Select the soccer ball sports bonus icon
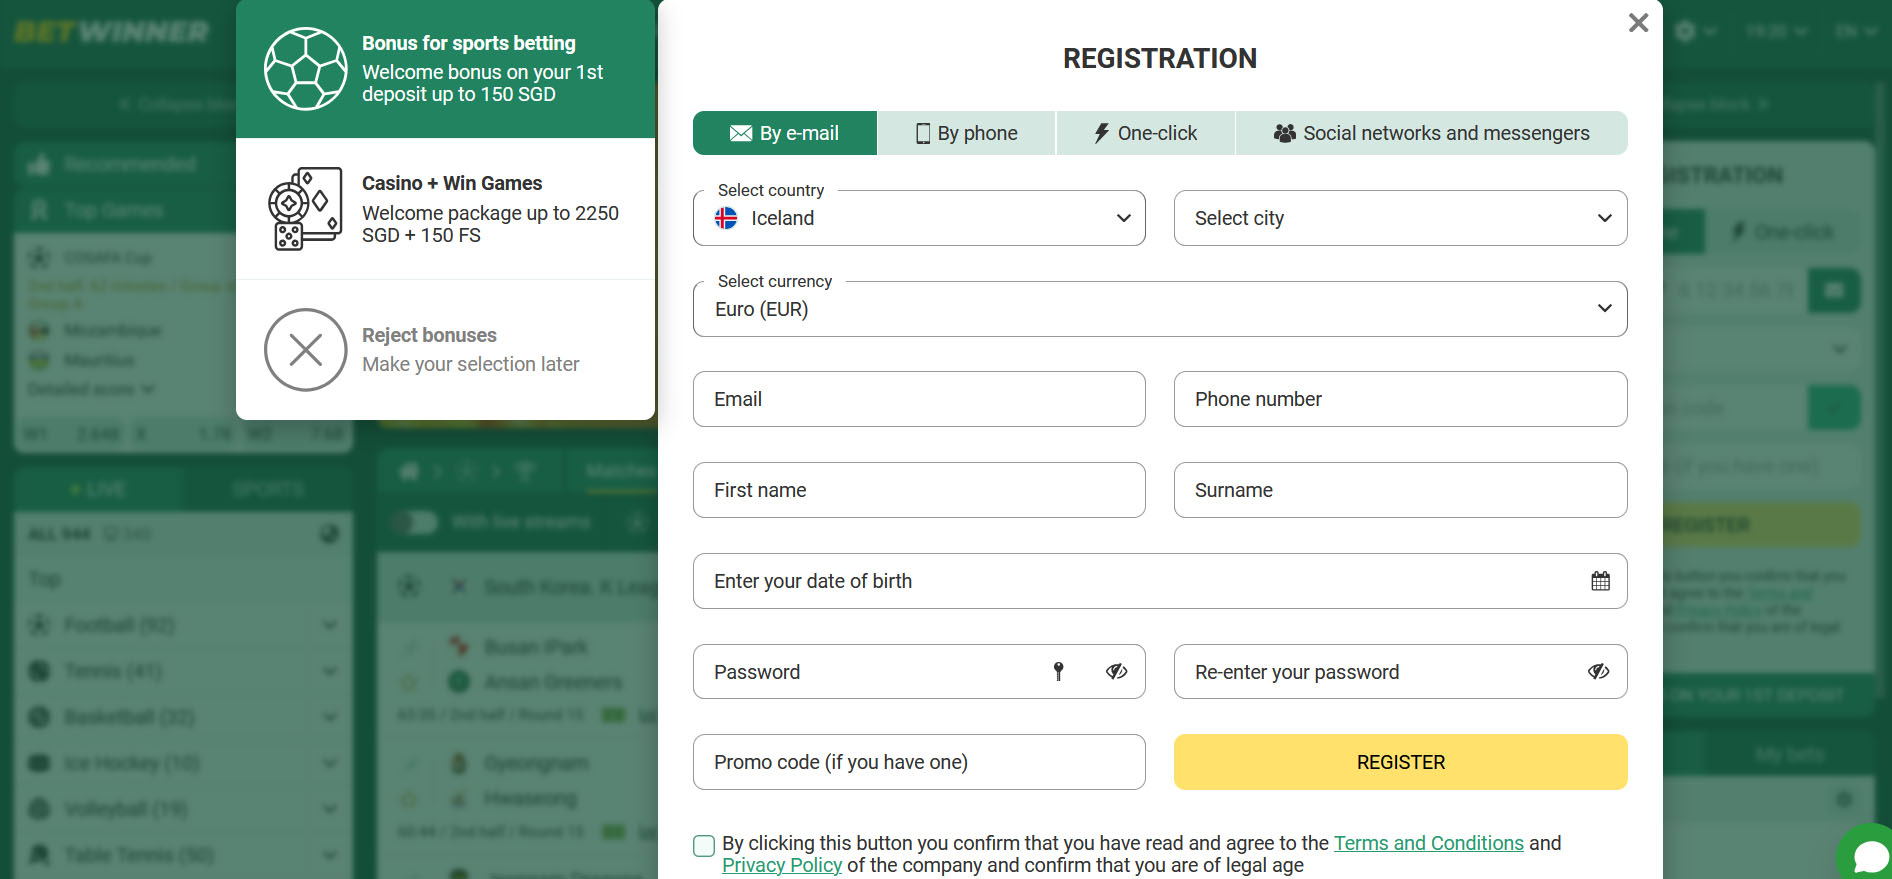 tap(305, 69)
